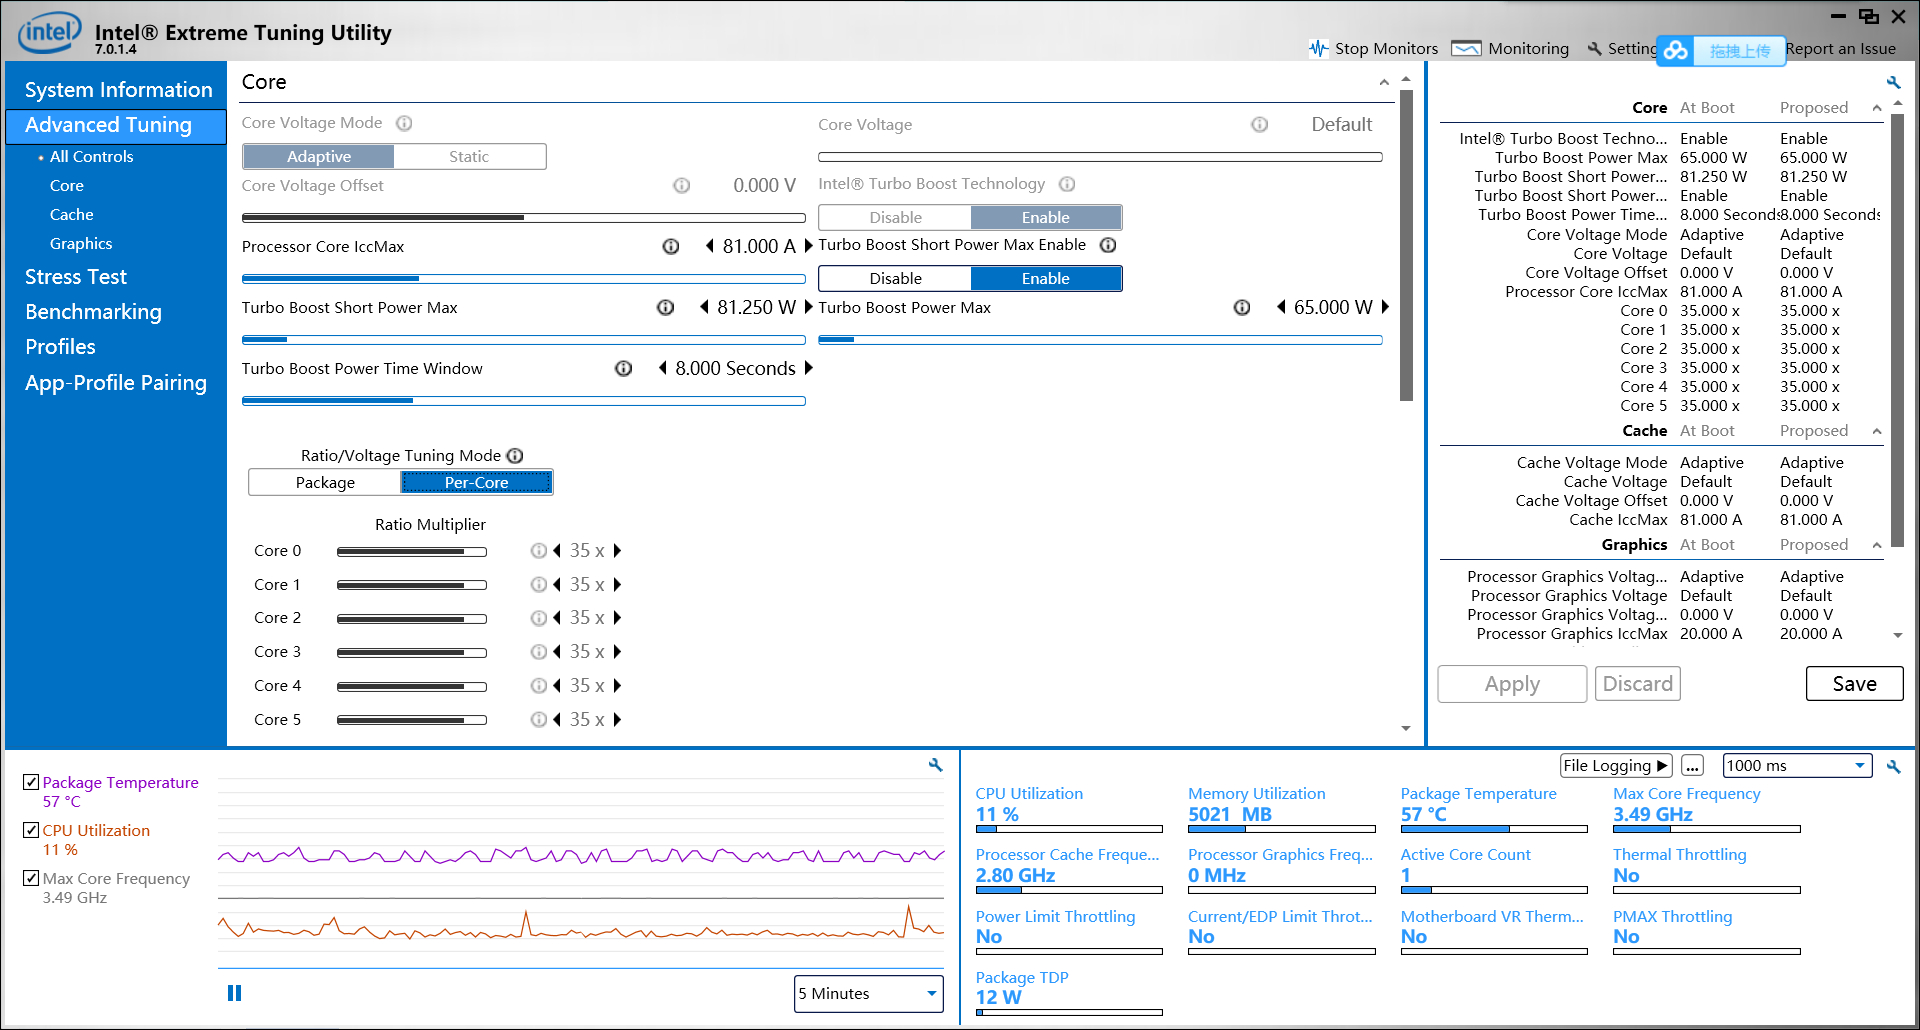
Task: Open Profiles section
Action: pyautogui.click(x=60, y=347)
